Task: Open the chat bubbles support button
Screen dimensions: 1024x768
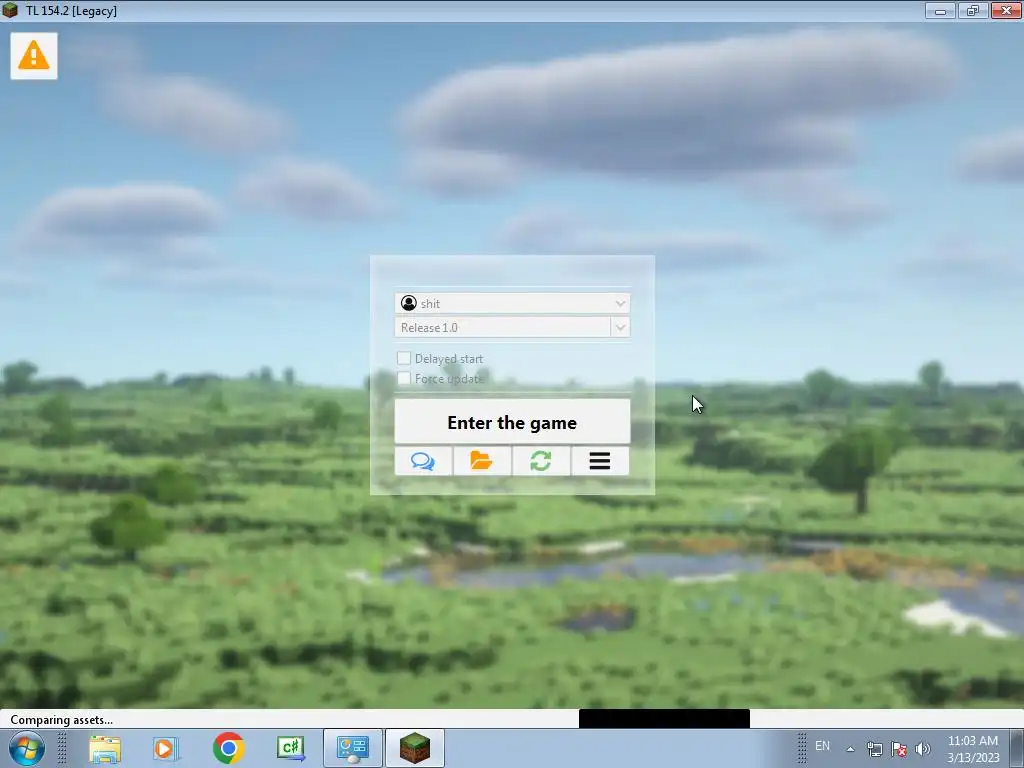Action: click(x=423, y=461)
